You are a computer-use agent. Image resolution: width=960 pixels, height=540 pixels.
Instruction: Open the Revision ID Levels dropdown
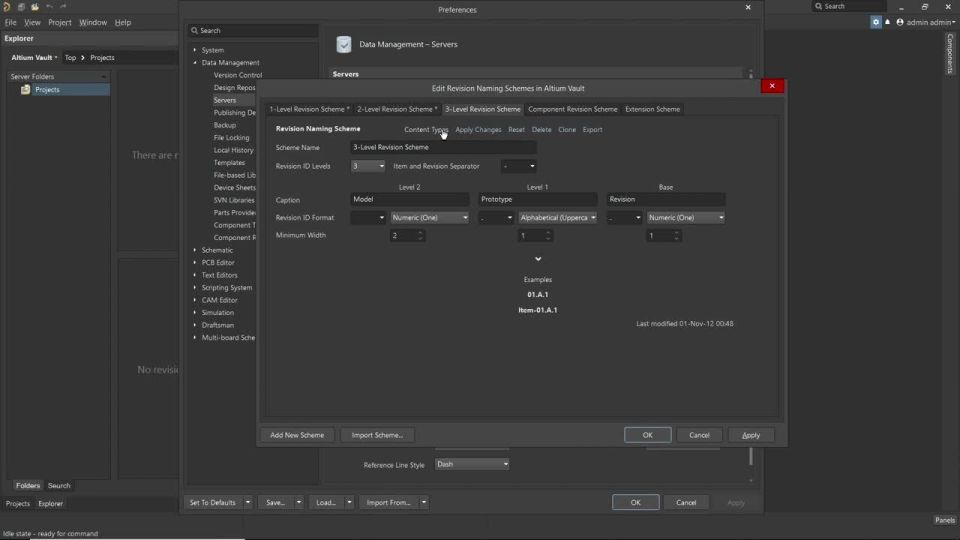[x=368, y=166]
